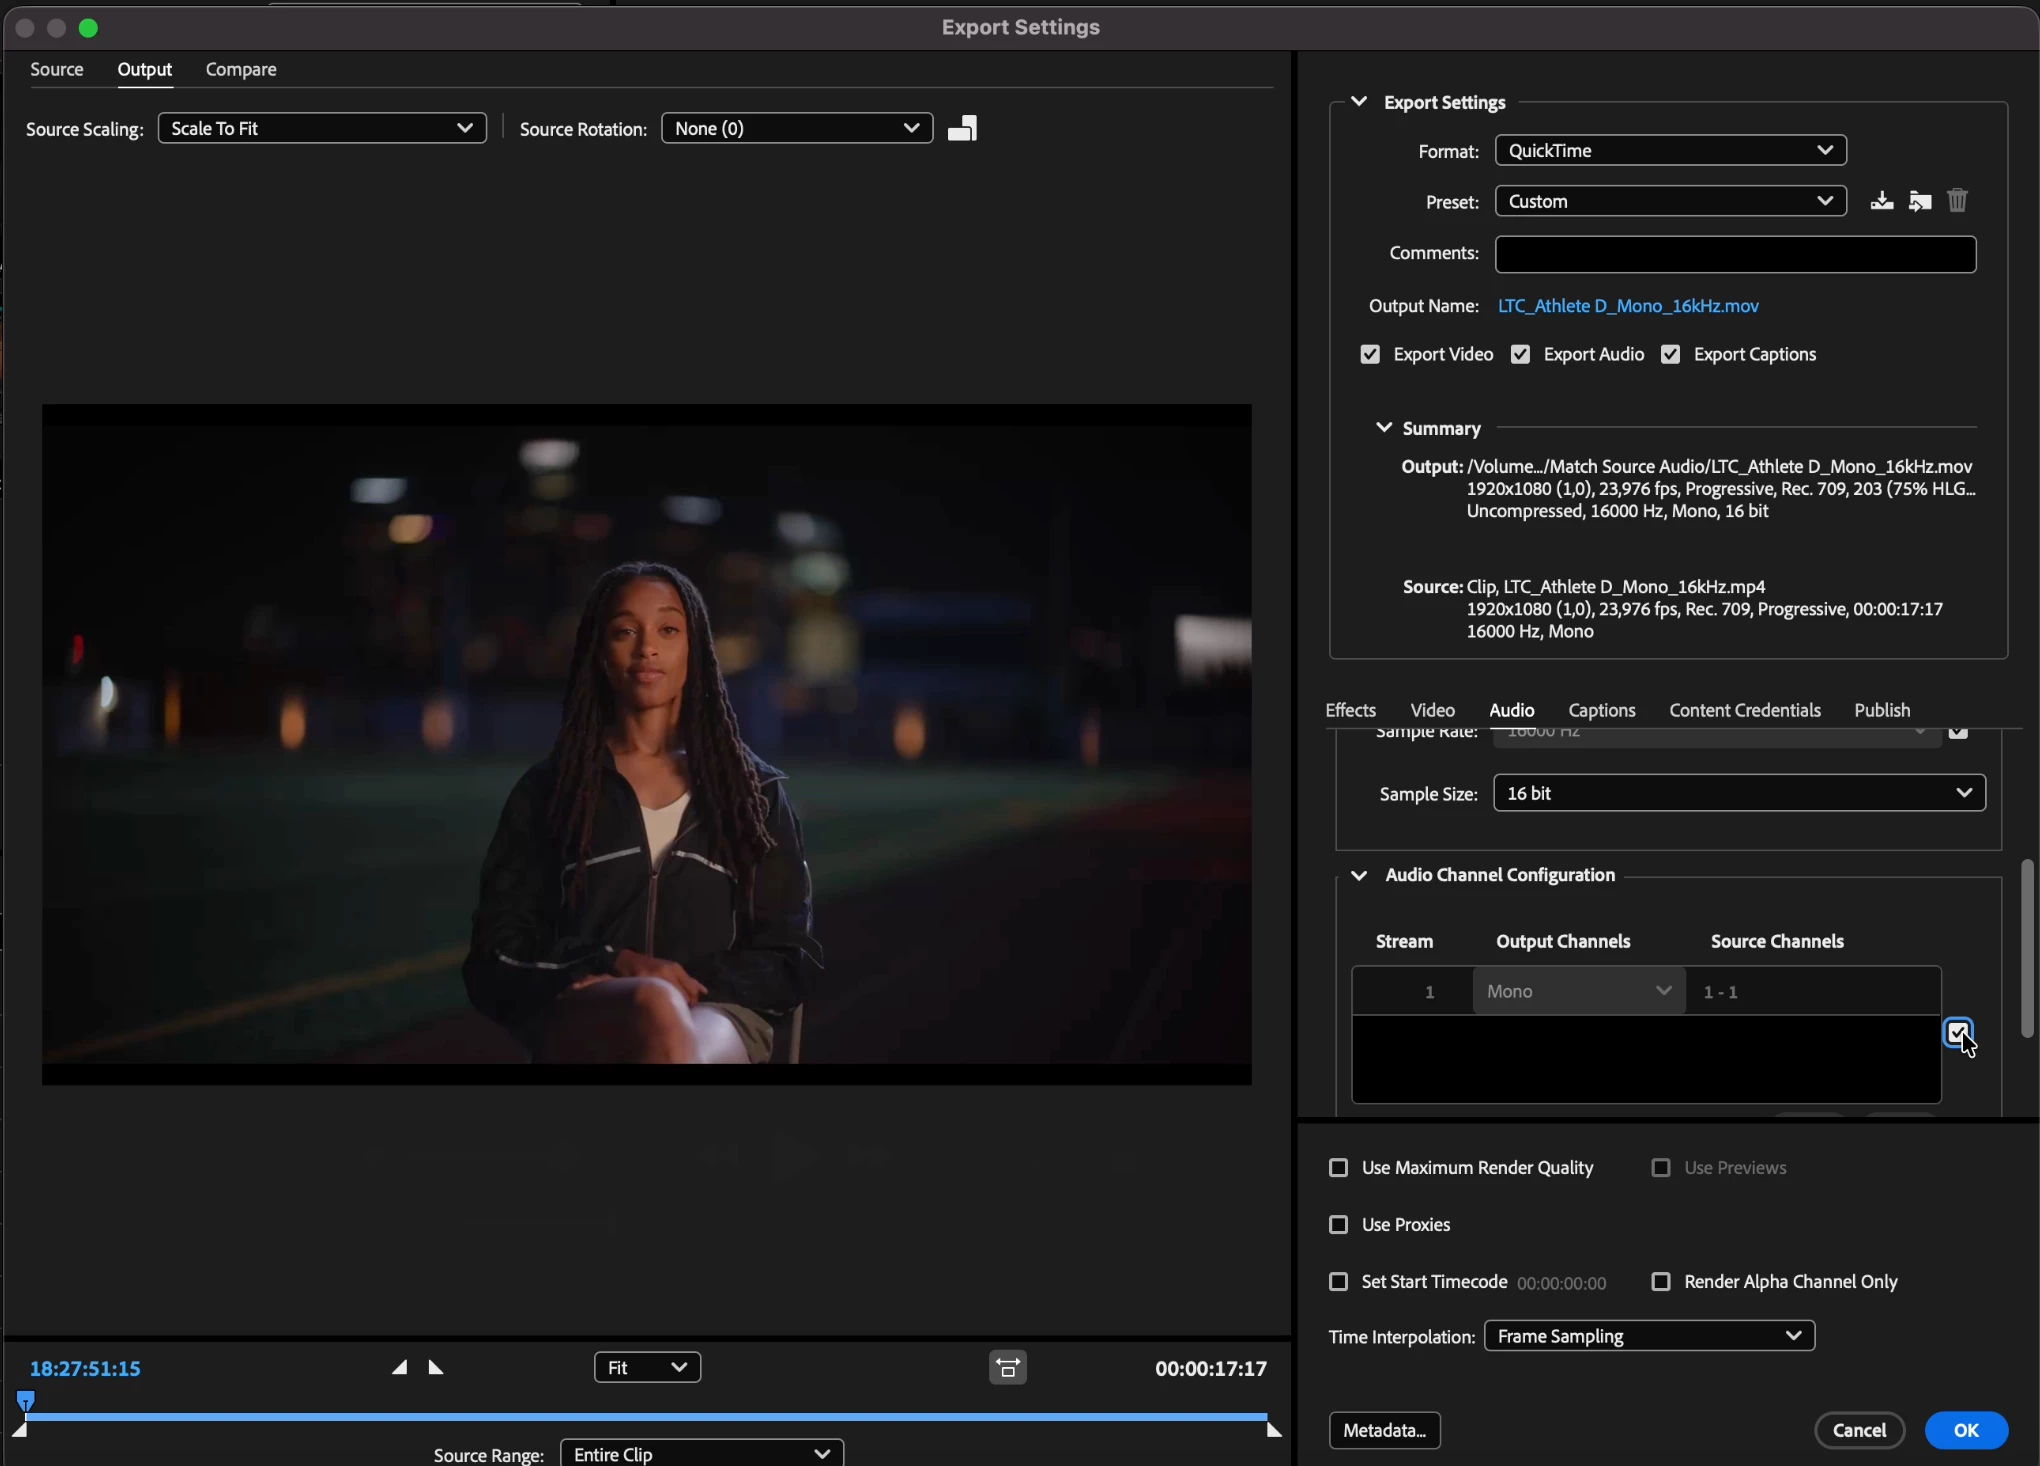
Task: Collapse the Audio Channel Configuration section
Action: pos(1358,875)
